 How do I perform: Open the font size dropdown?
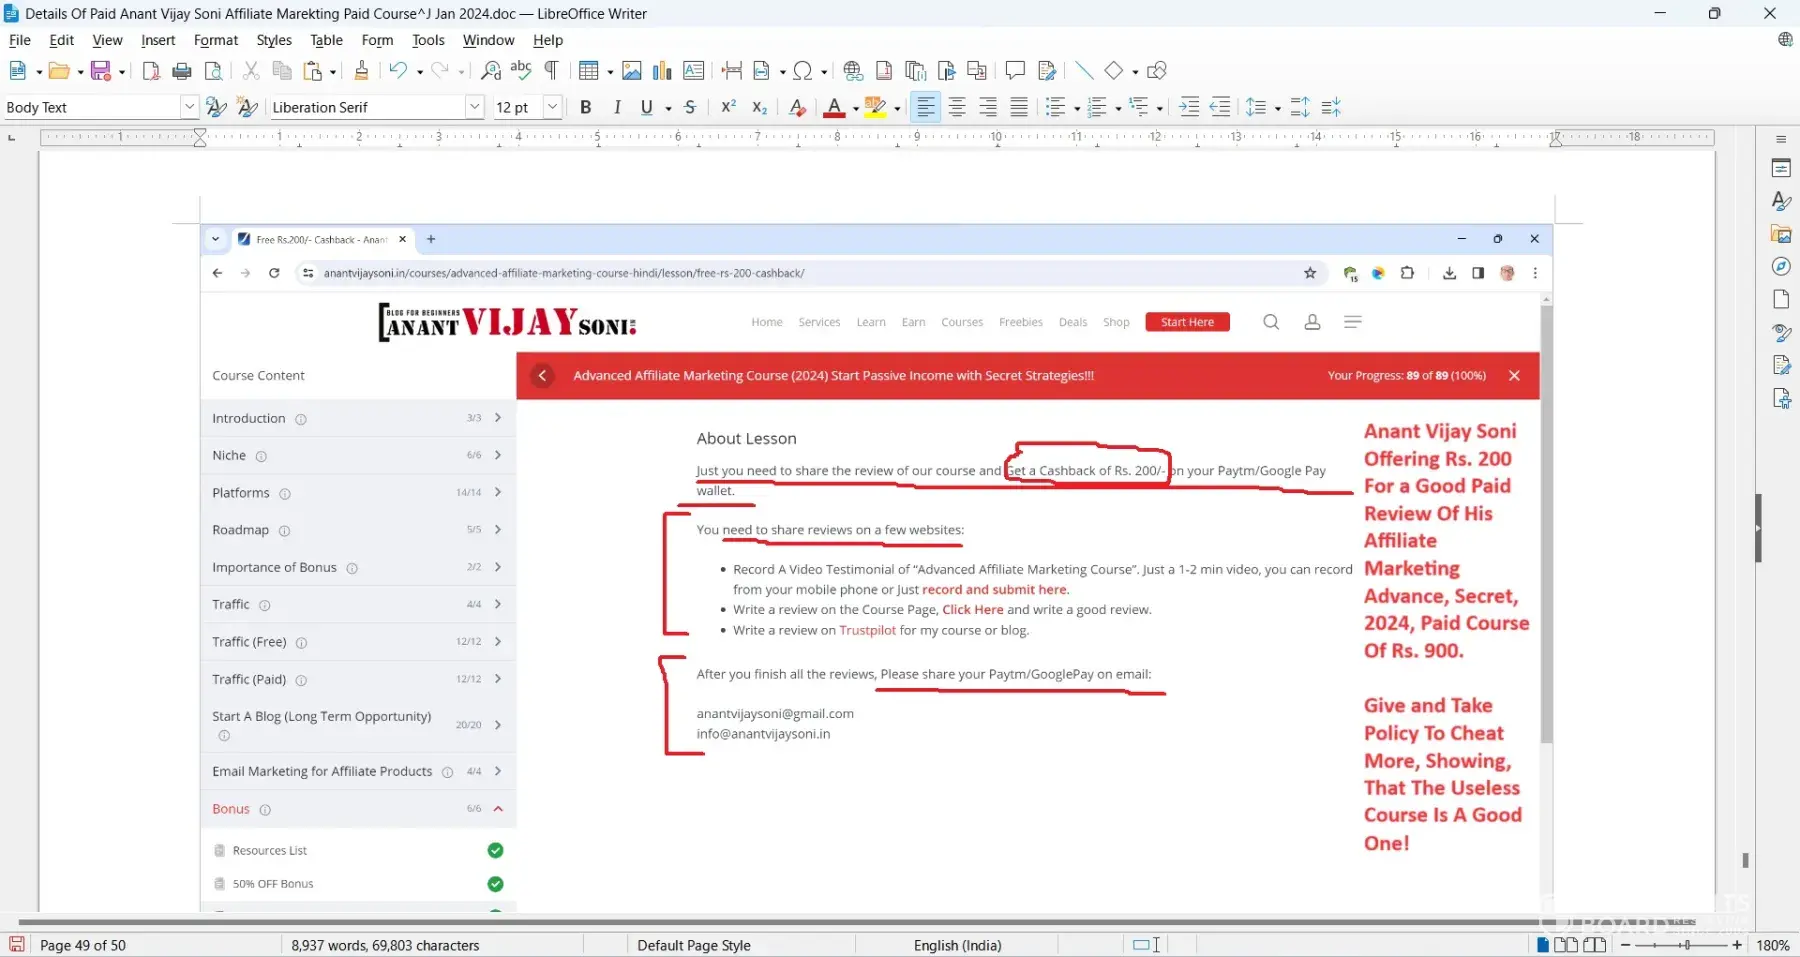tap(551, 108)
